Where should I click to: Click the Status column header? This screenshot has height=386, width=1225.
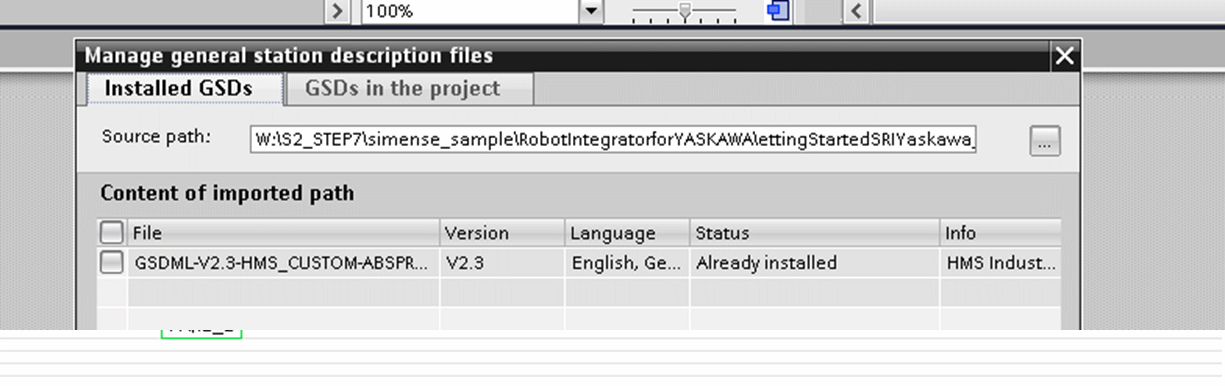pos(815,233)
